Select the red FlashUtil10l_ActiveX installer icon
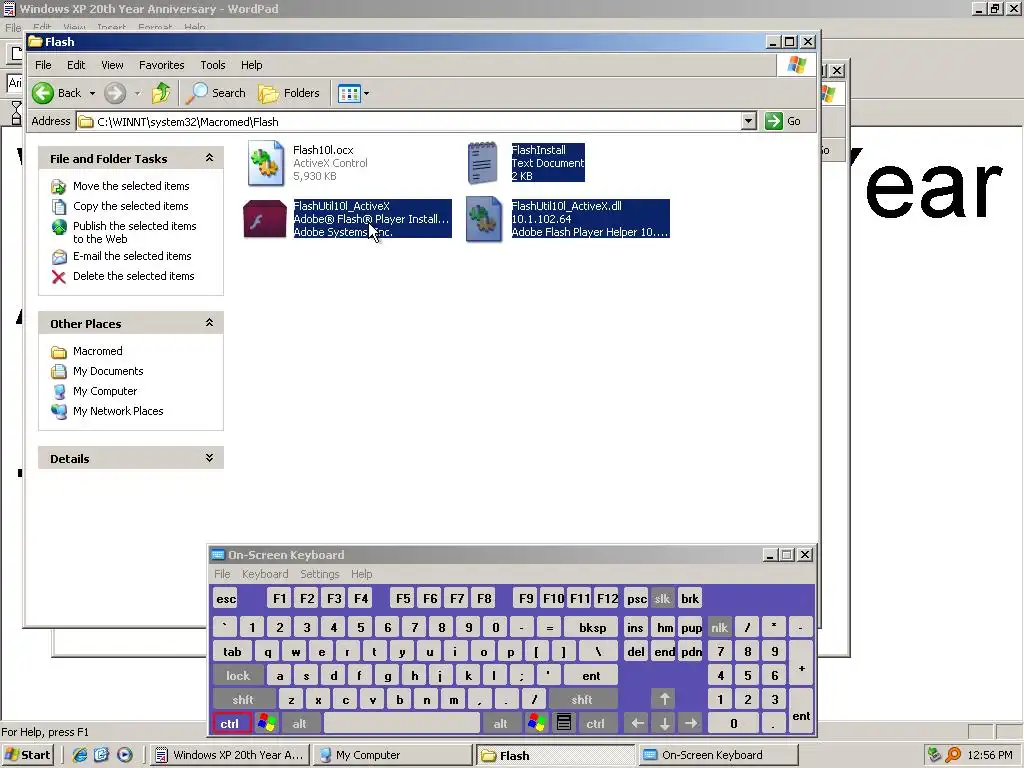Image resolution: width=1024 pixels, height=768 pixels. 264,219
